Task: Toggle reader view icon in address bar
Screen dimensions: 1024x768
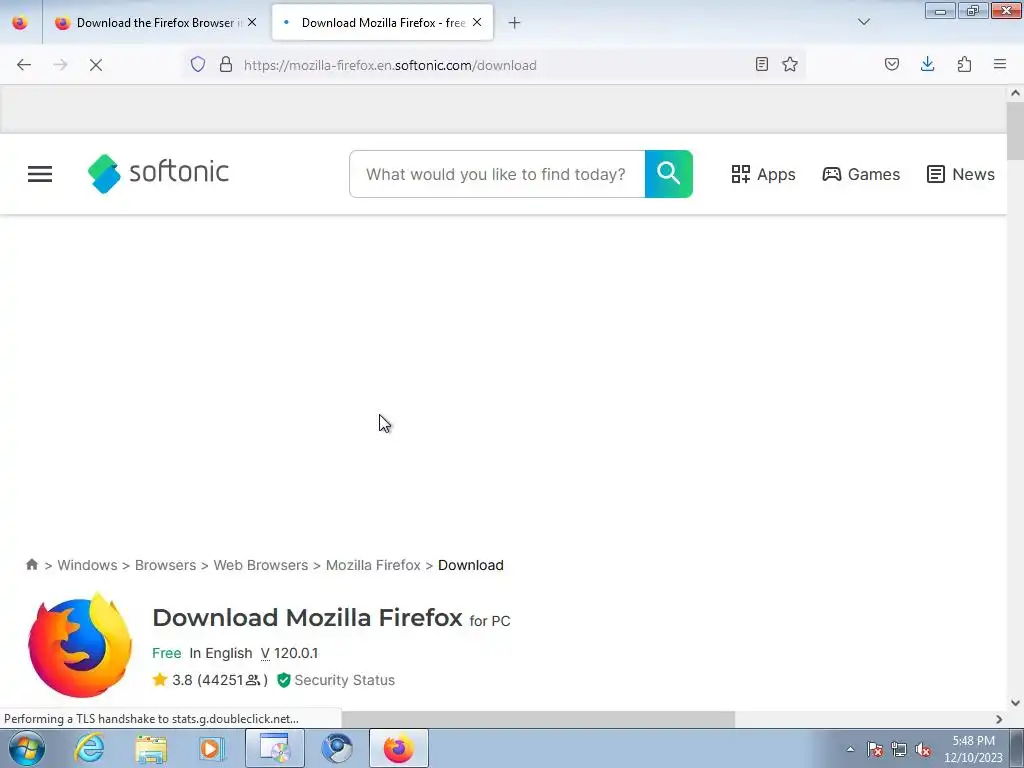Action: click(761, 64)
